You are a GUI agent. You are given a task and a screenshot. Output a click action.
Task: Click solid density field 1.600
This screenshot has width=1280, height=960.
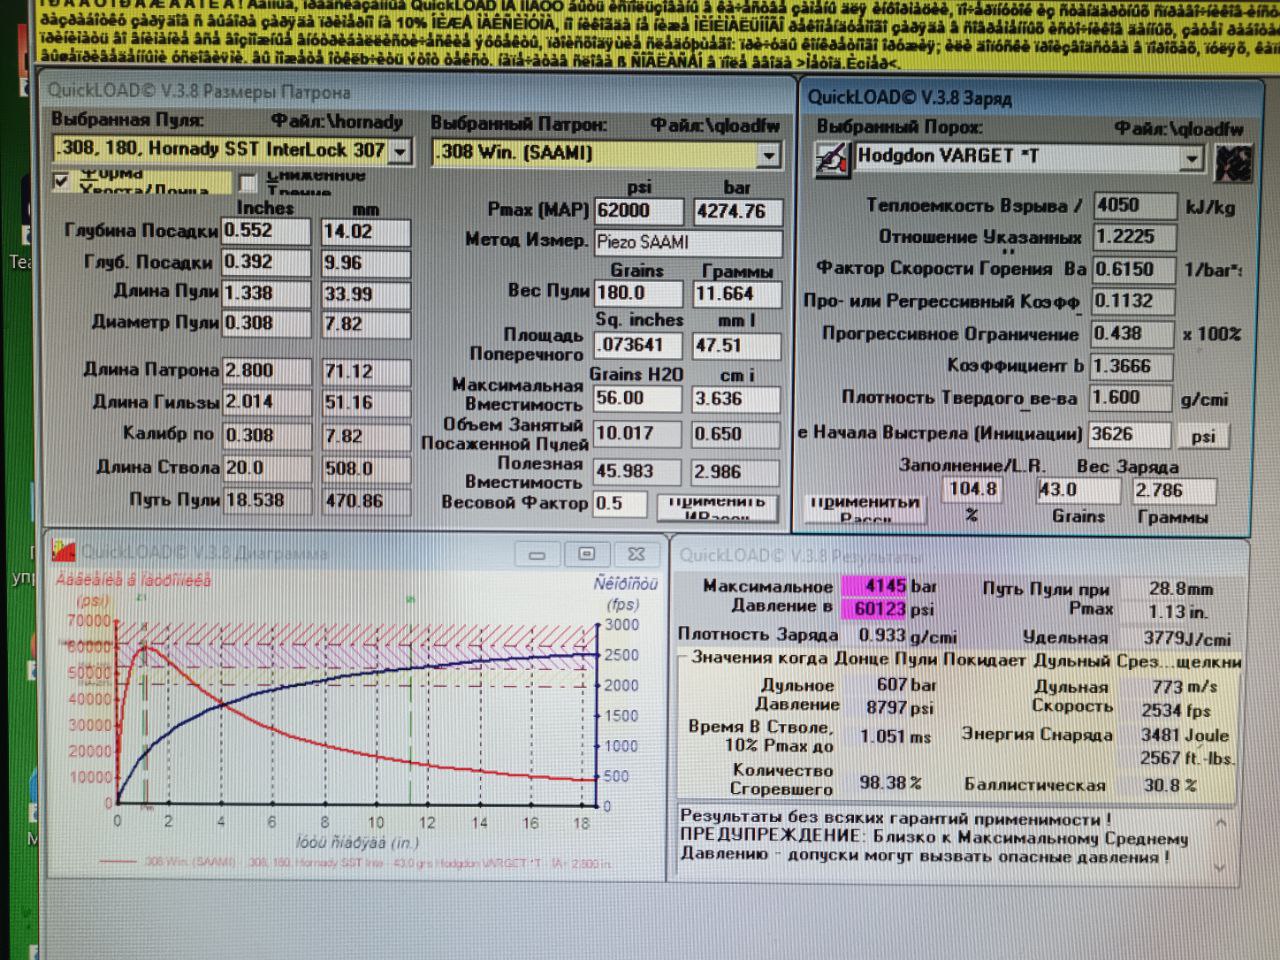pos(1129,398)
